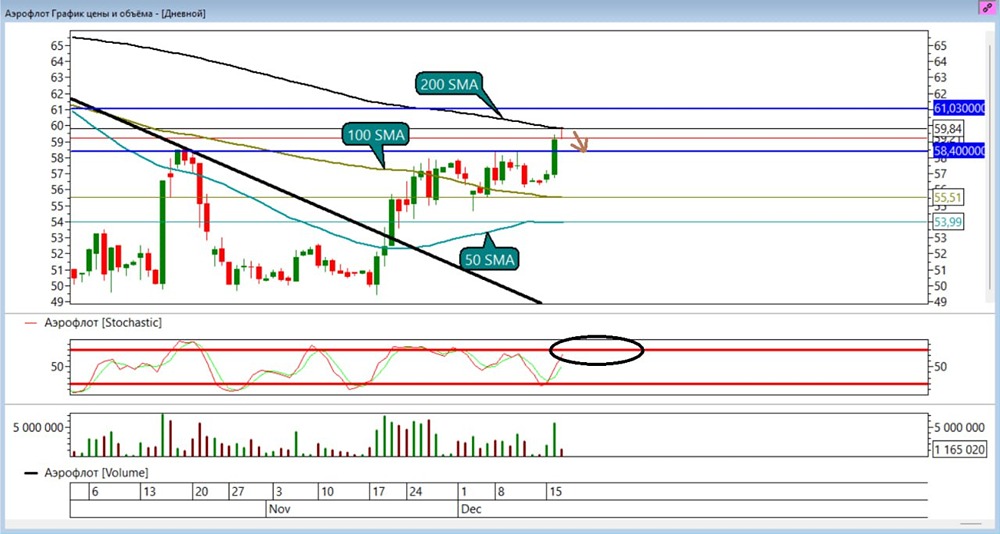Image resolution: width=1000 pixels, height=534 pixels.
Task: Click '65' on the left price axis
Action: click(x=57, y=45)
